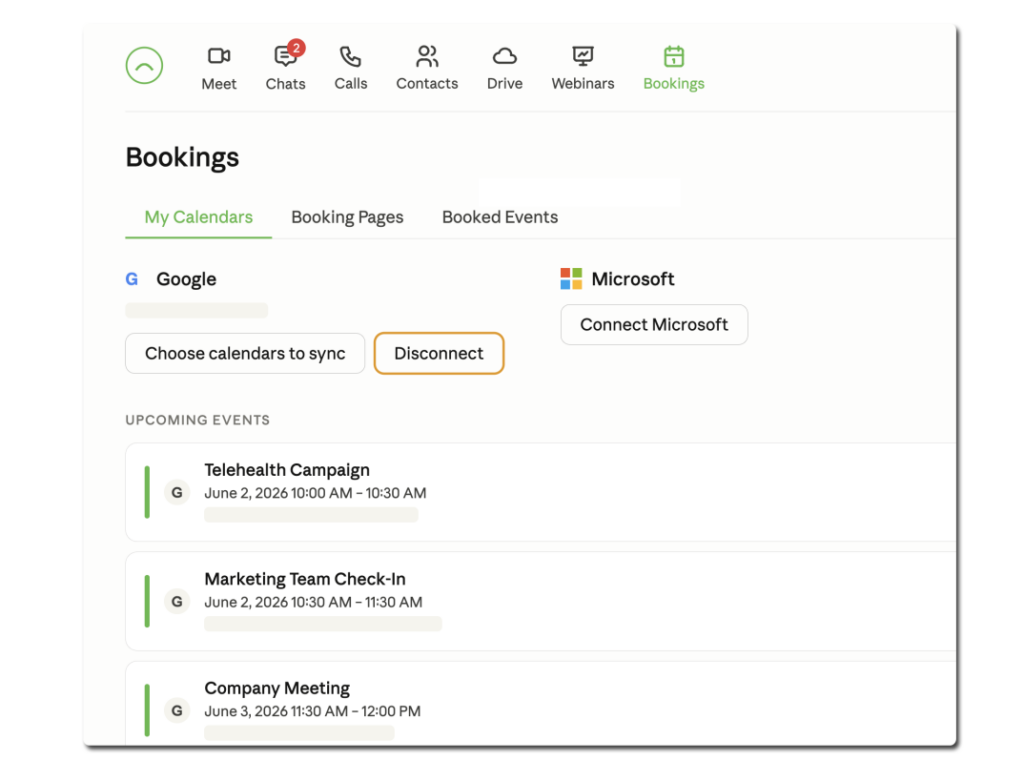Click the G badge on Marketing Team Check-In

click(177, 601)
